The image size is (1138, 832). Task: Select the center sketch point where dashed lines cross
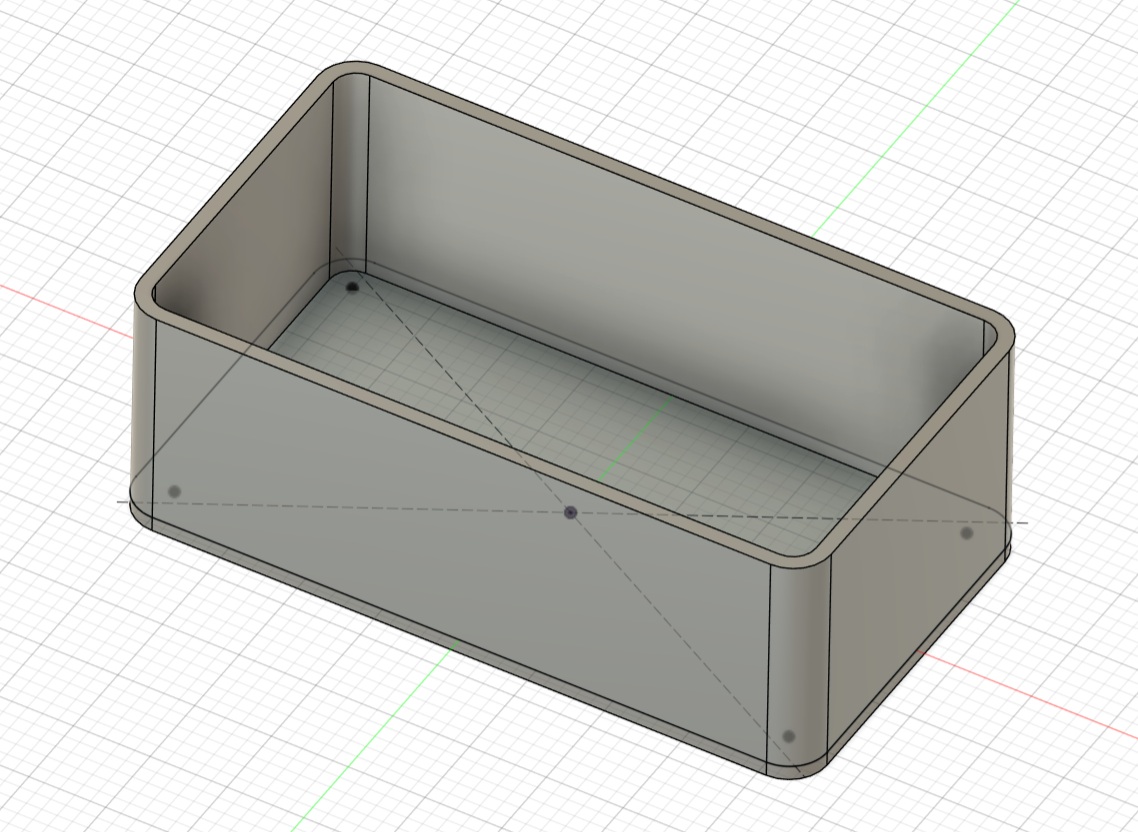tap(571, 512)
